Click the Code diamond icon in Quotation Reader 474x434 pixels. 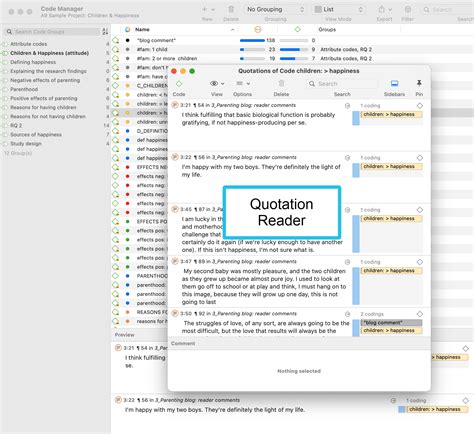(x=179, y=83)
